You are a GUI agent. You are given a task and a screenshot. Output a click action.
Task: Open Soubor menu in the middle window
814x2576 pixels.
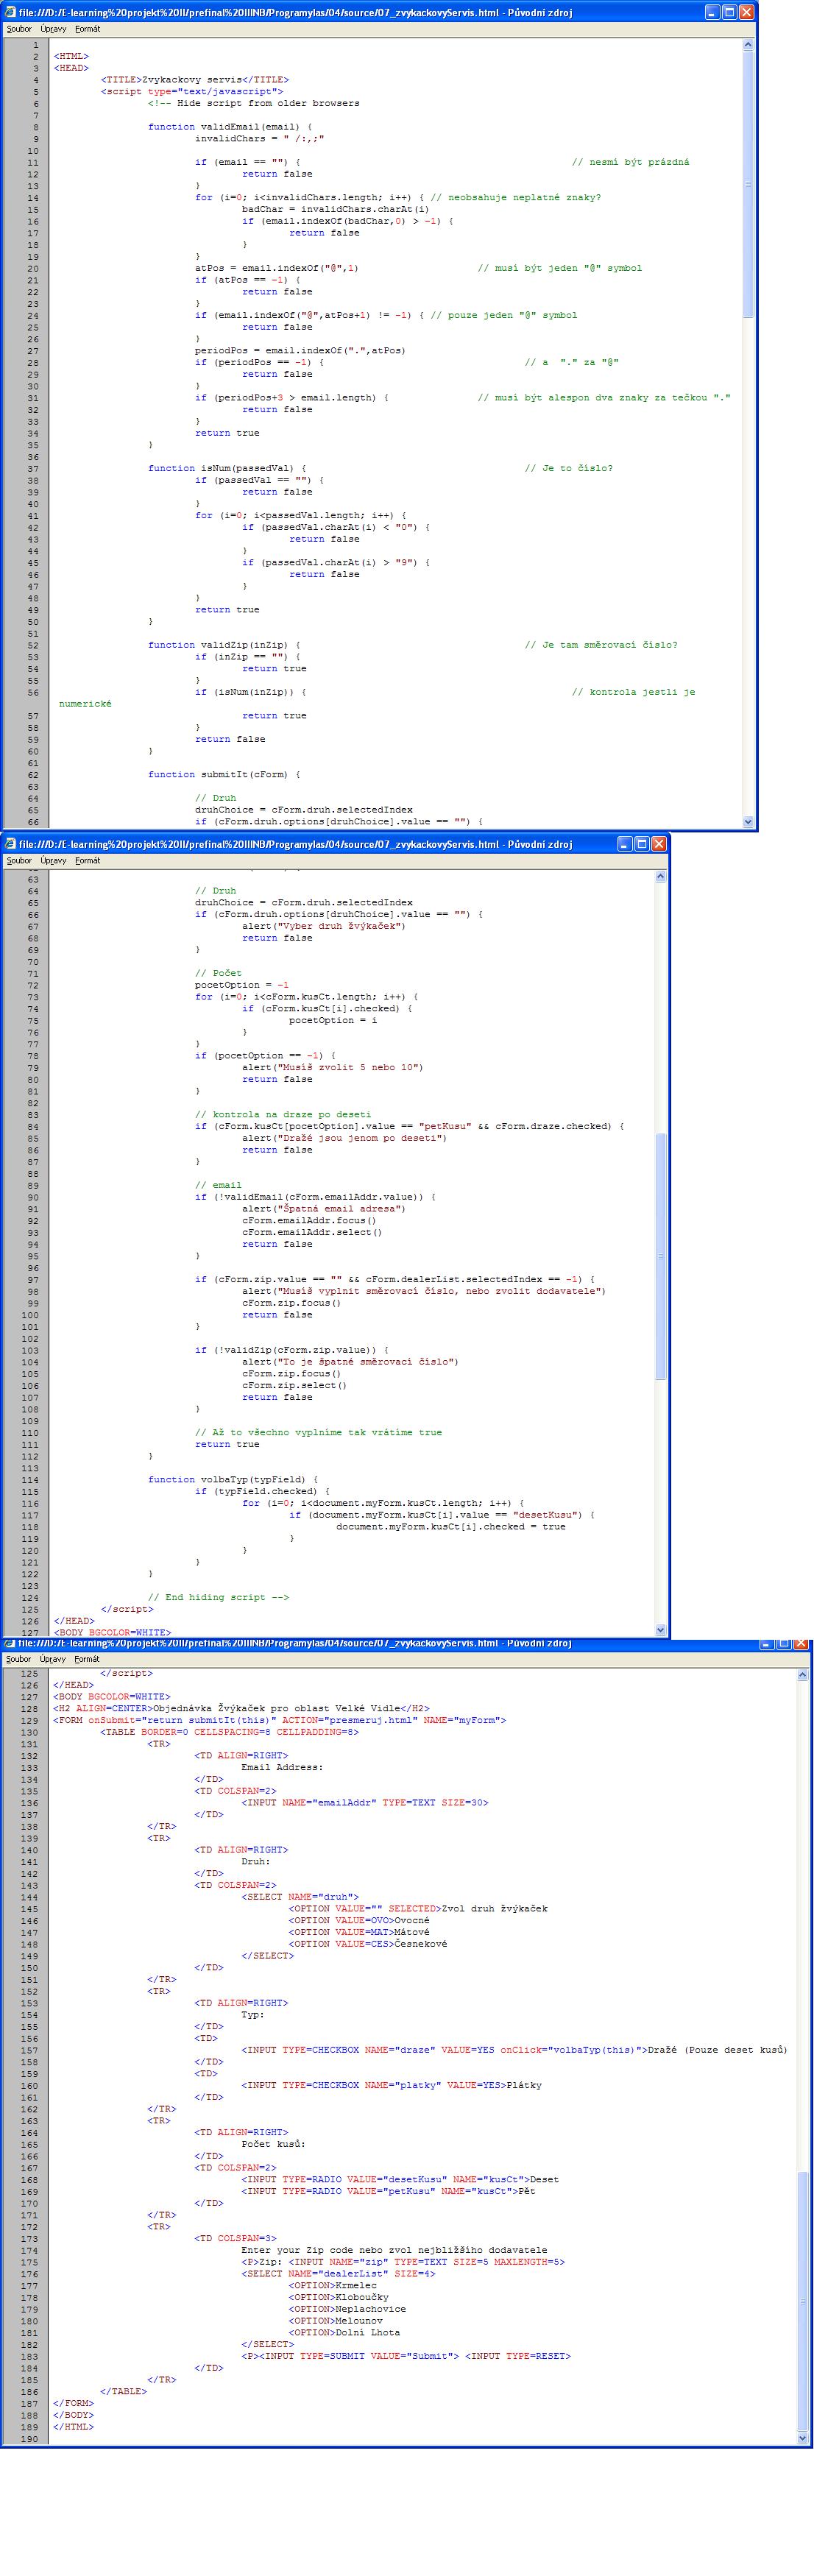point(19,860)
